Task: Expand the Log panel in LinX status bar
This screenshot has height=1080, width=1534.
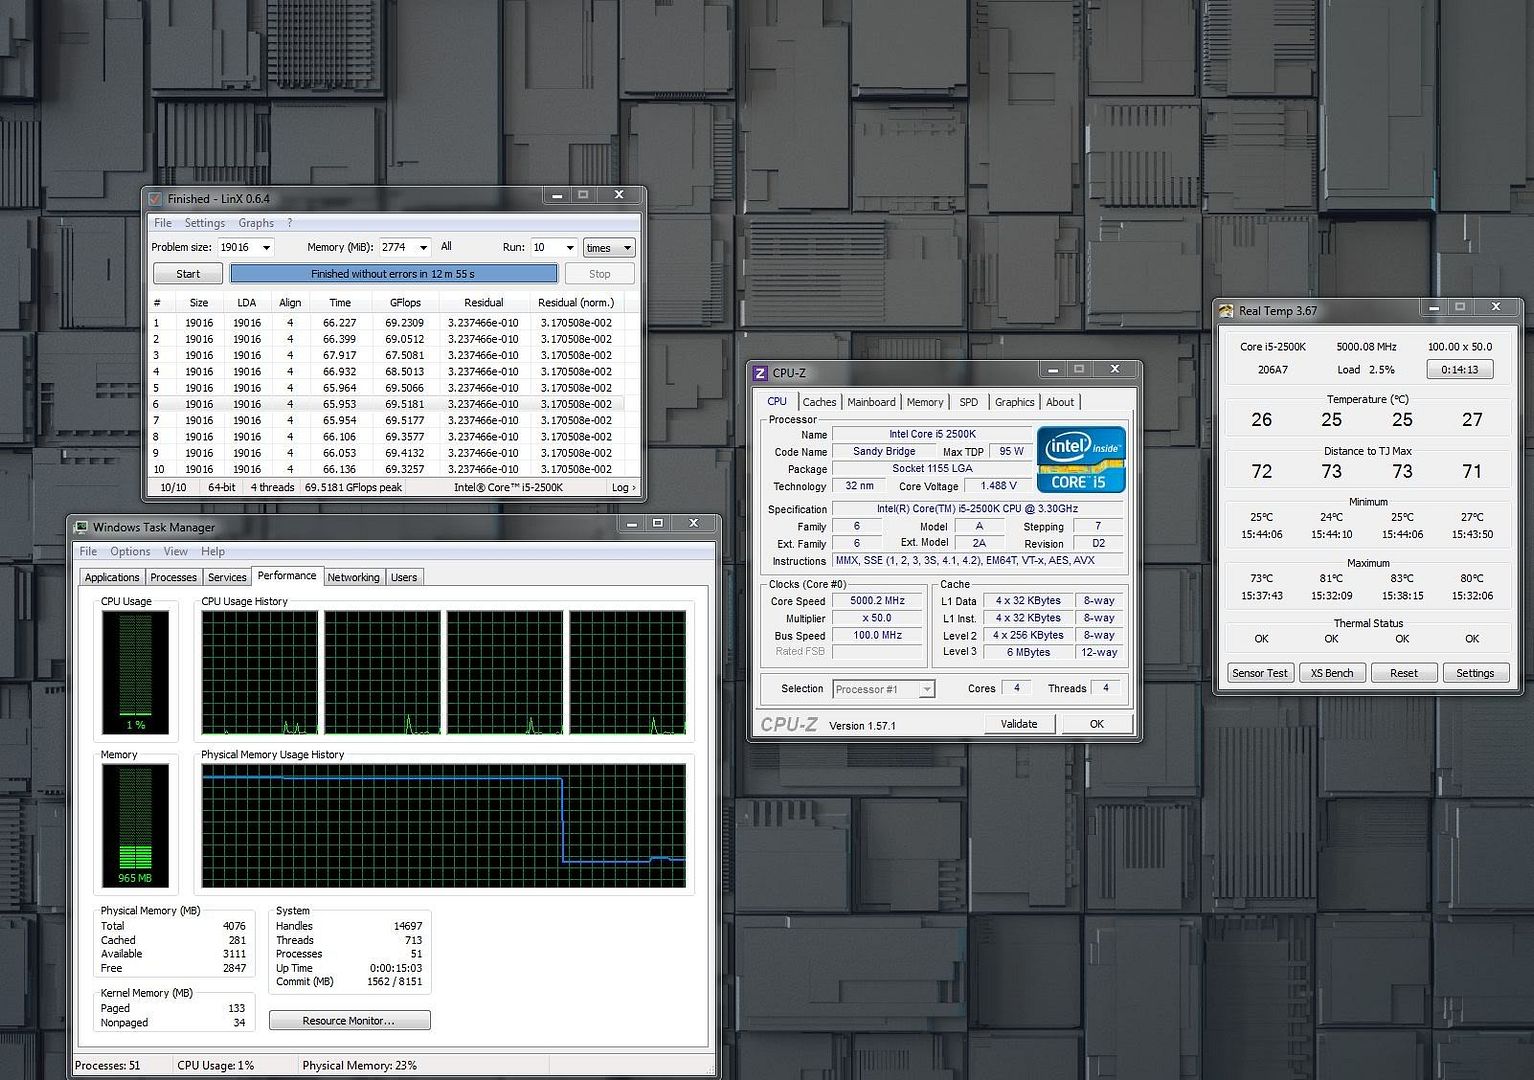Action: [x=623, y=487]
